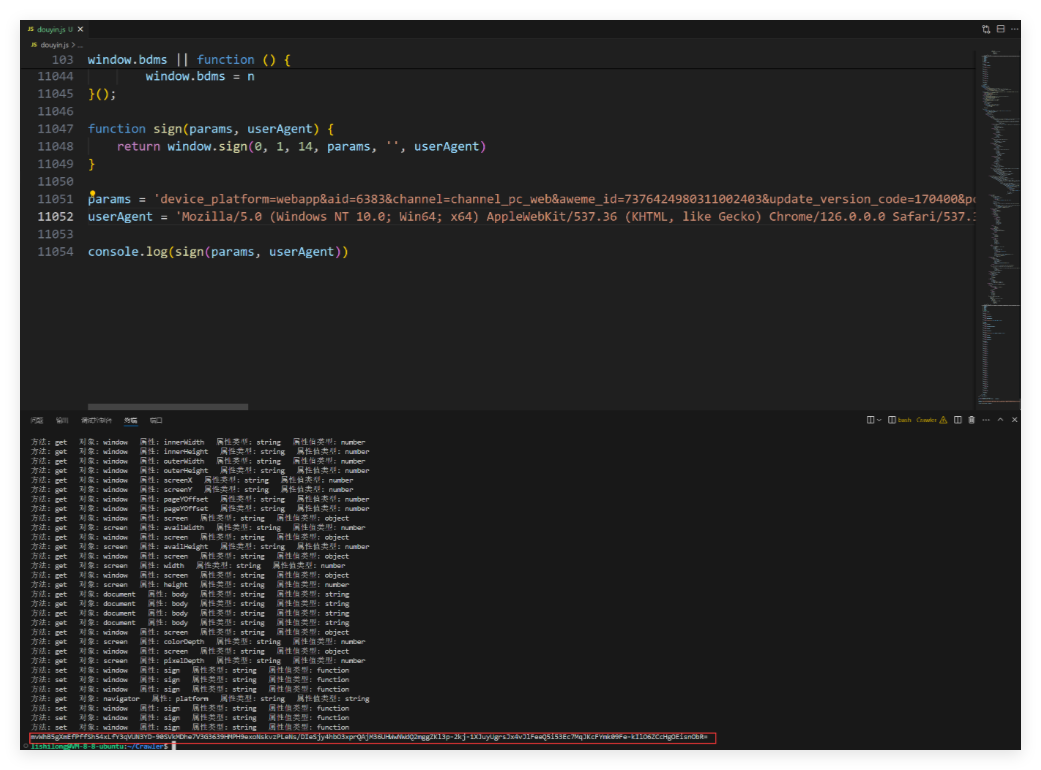Viewport: 1041px width, 770px height.
Task: Place the cursor on the function sign(params, userAgent) line
Action: point(211,129)
